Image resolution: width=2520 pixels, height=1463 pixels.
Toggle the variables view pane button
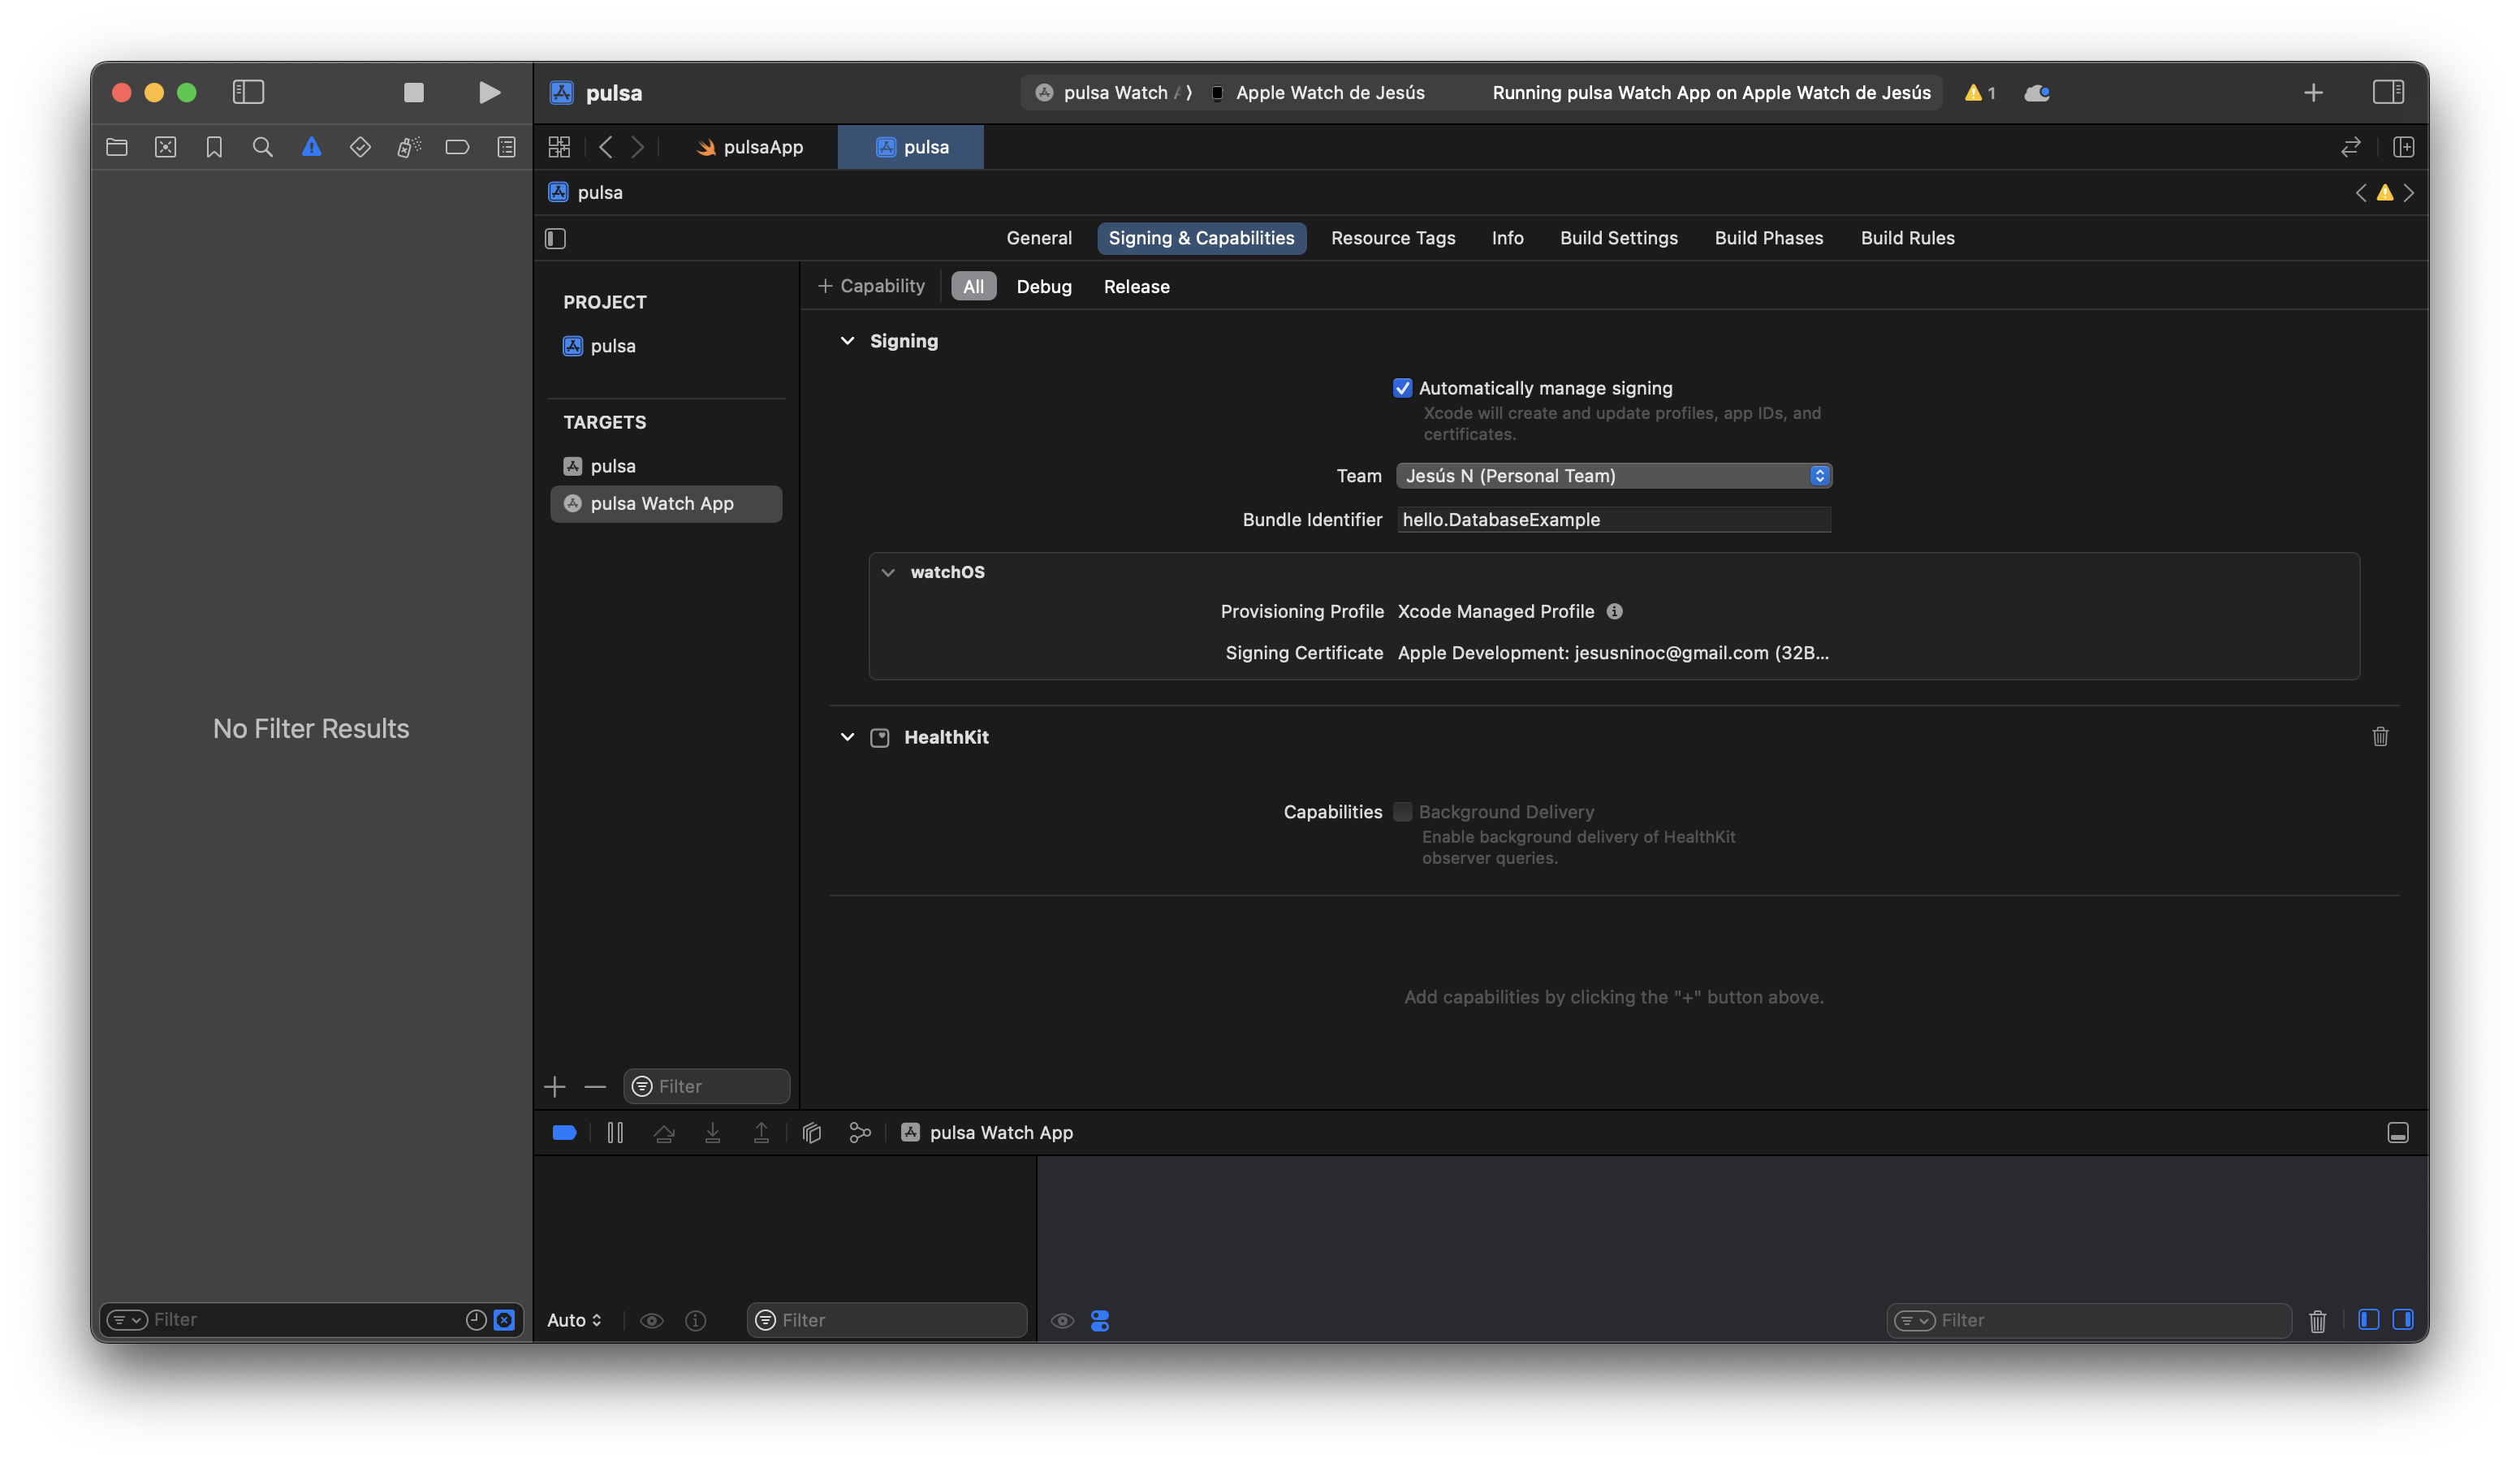pos(2369,1320)
